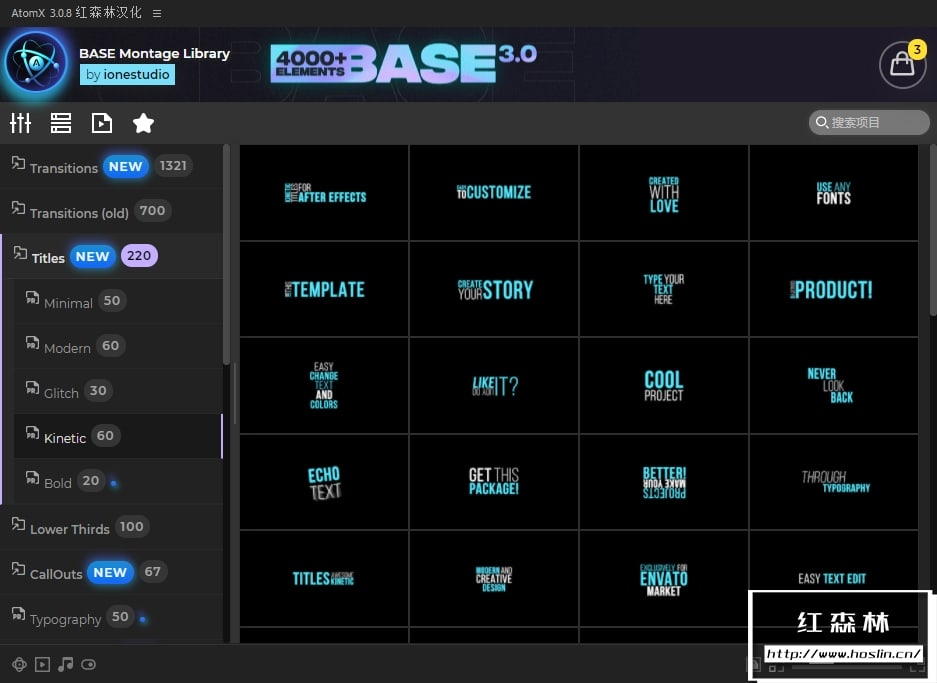Select the TEMPLATE title preset
This screenshot has height=683, width=937.
[x=324, y=289]
